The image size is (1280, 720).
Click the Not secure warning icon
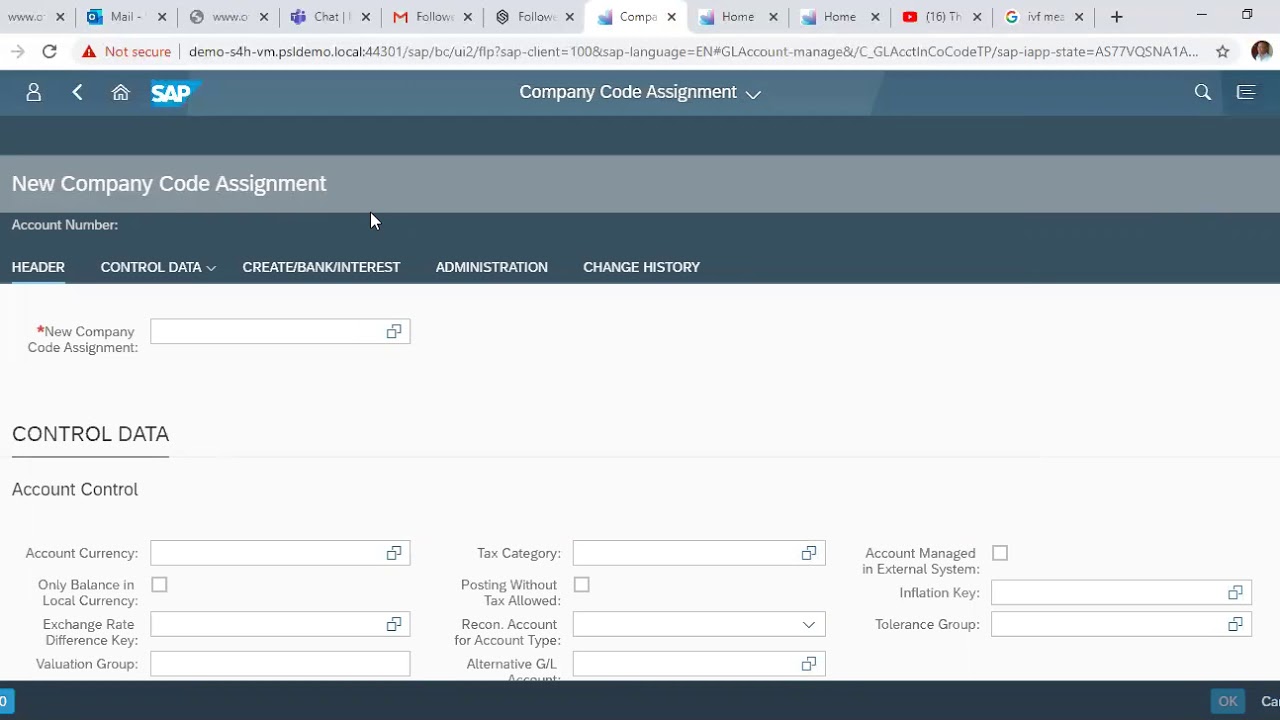pos(89,52)
